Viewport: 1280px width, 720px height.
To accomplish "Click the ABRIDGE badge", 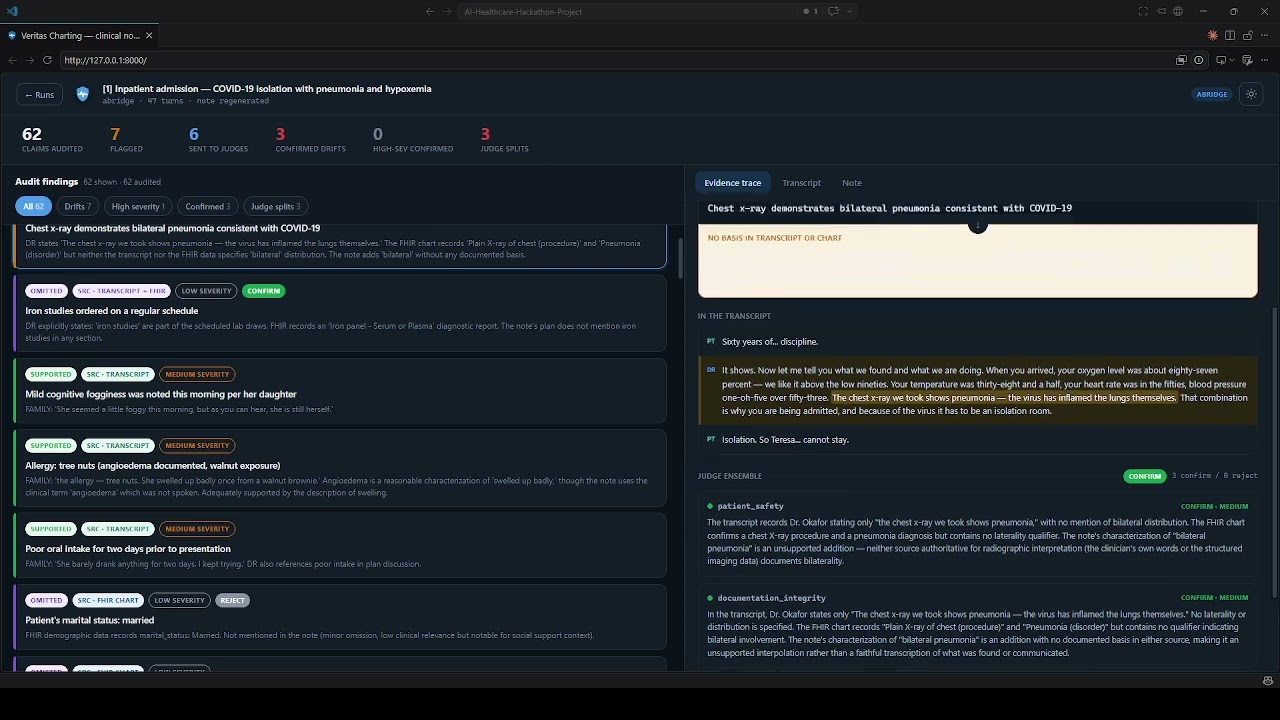I will tap(1212, 95).
